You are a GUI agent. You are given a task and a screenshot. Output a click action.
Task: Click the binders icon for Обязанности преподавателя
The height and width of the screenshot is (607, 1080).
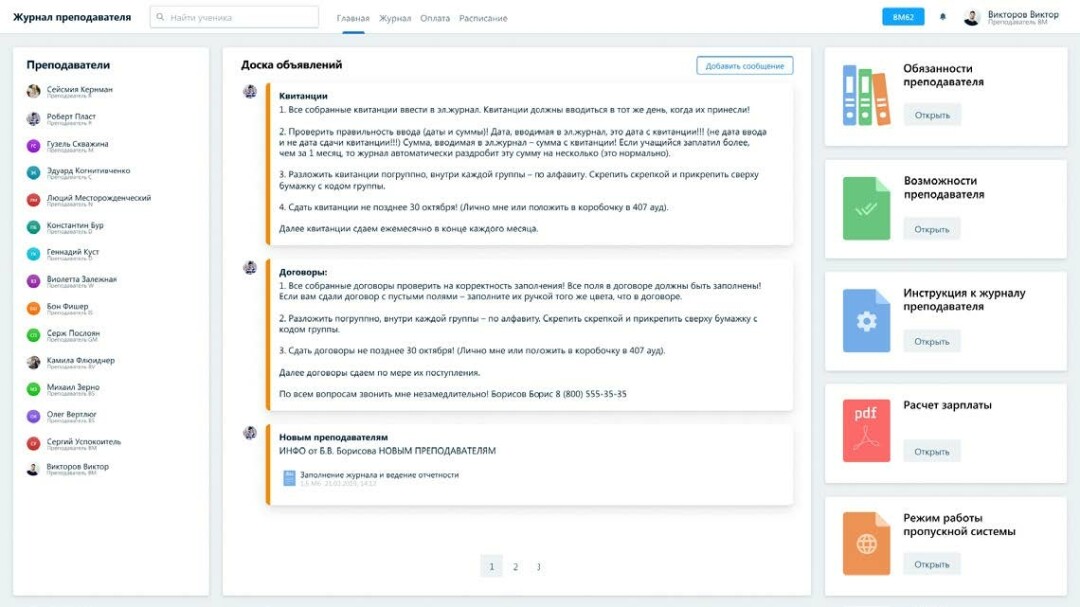pyautogui.click(x=866, y=95)
